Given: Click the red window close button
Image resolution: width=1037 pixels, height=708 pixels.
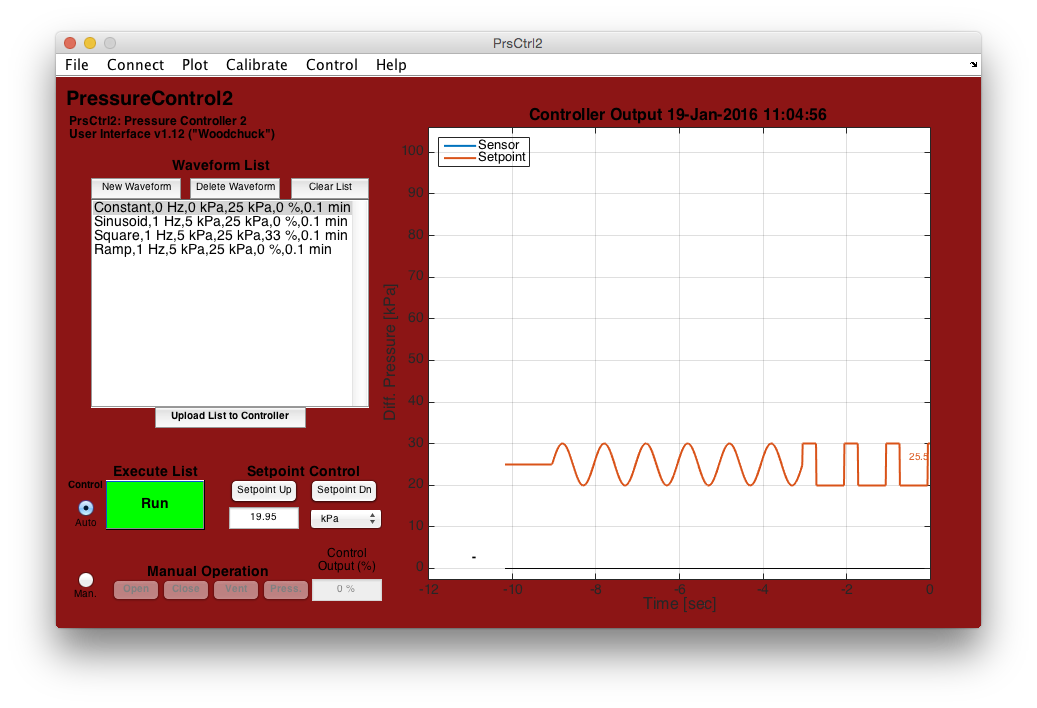Looking at the screenshot, I should tap(70, 43).
